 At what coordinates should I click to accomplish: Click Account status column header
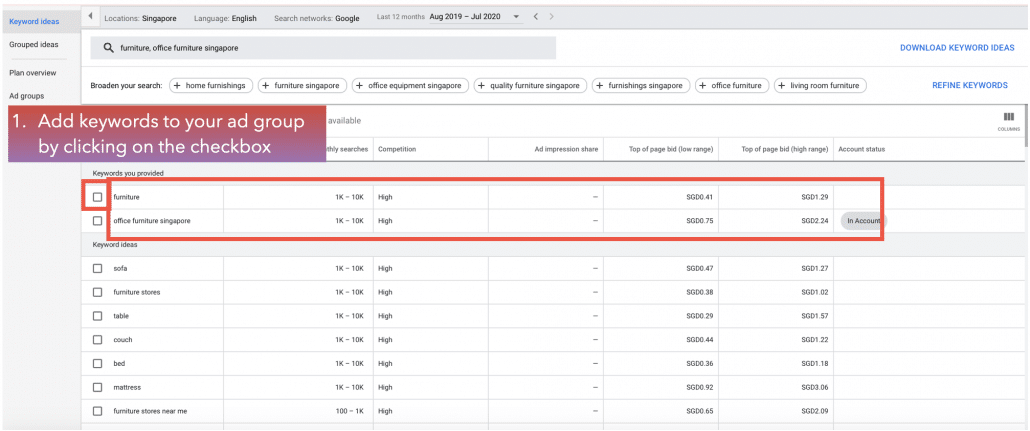pyautogui.click(x=861, y=149)
